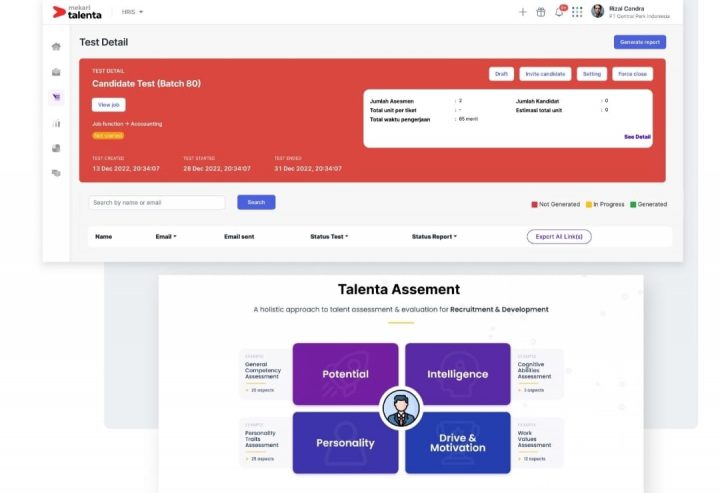This screenshot has width=720, height=493.
Task: Click test ended date 31 Dec 2022
Action: click(x=308, y=168)
